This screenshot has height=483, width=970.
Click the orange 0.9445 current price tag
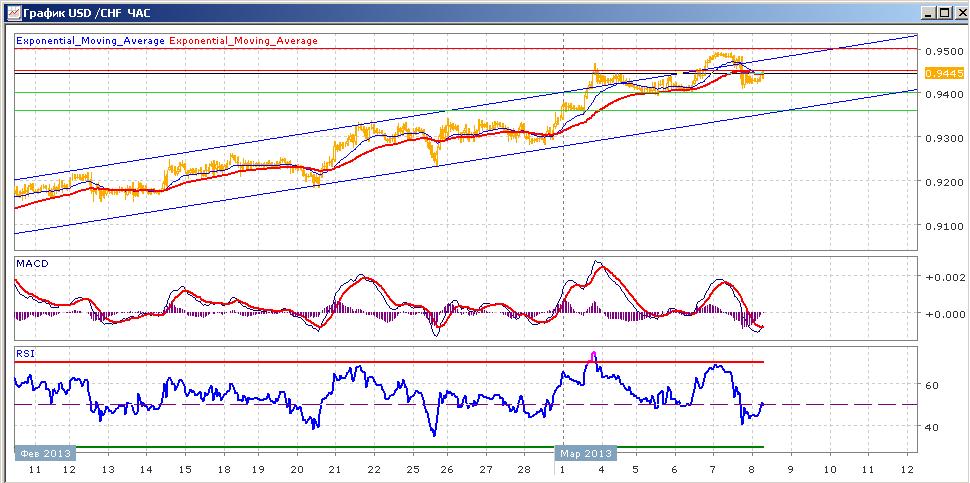point(944,74)
